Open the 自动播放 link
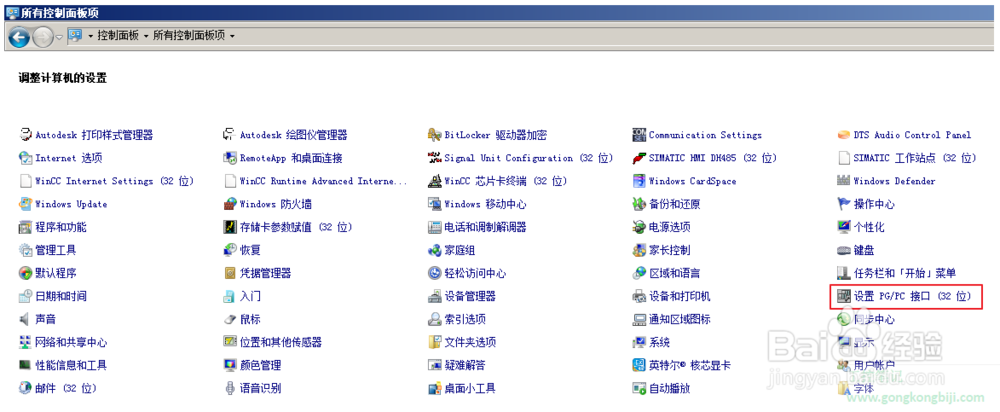The height and width of the screenshot is (412, 1000). [670, 388]
